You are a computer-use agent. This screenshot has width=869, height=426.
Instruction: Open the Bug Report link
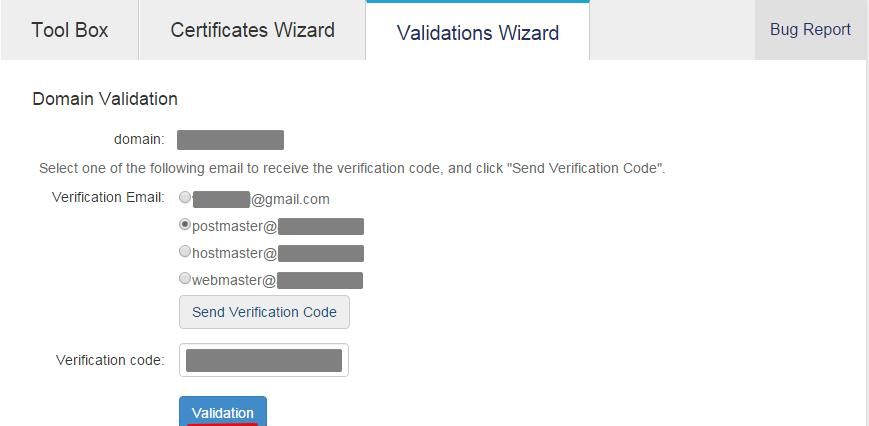[810, 30]
